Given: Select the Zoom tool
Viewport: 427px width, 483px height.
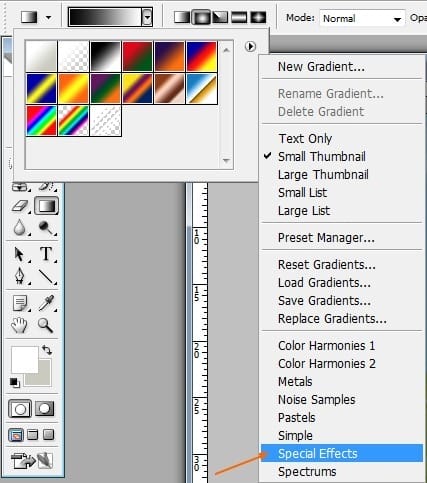Looking at the screenshot, I should pos(46,325).
